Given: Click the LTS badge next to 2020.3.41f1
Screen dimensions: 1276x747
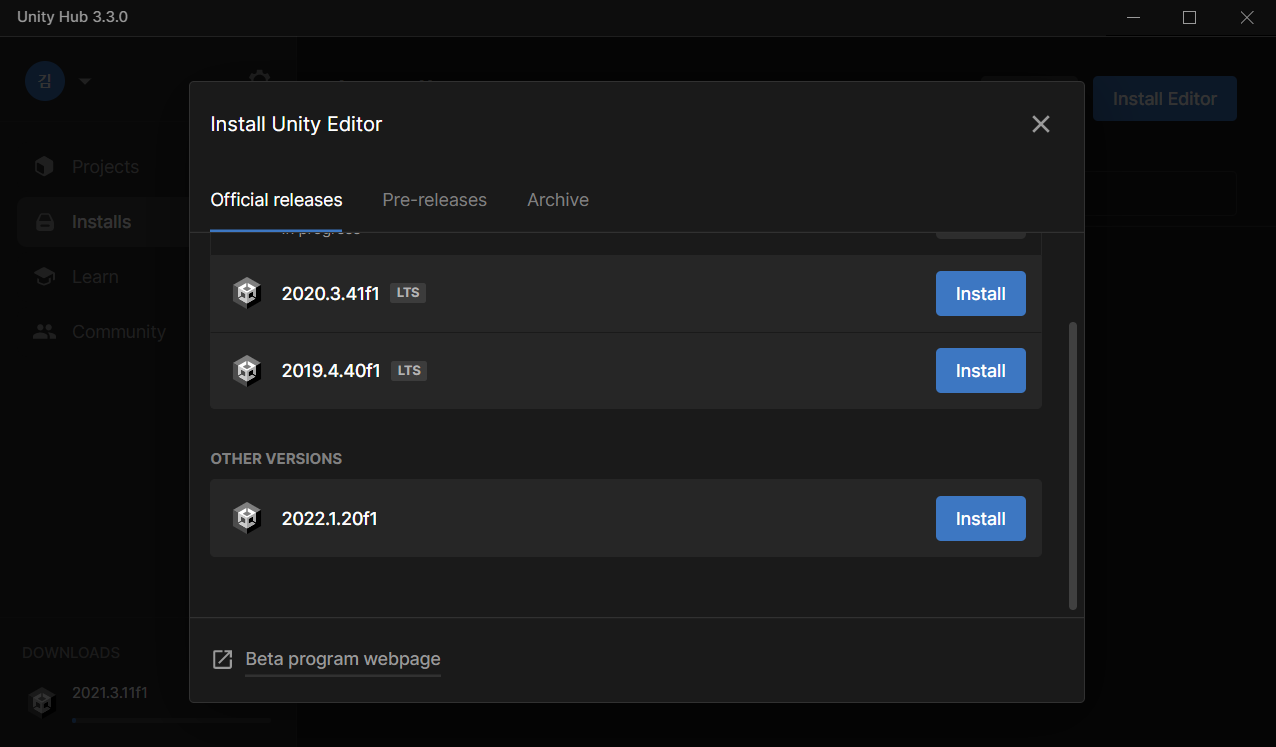Looking at the screenshot, I should click(408, 293).
